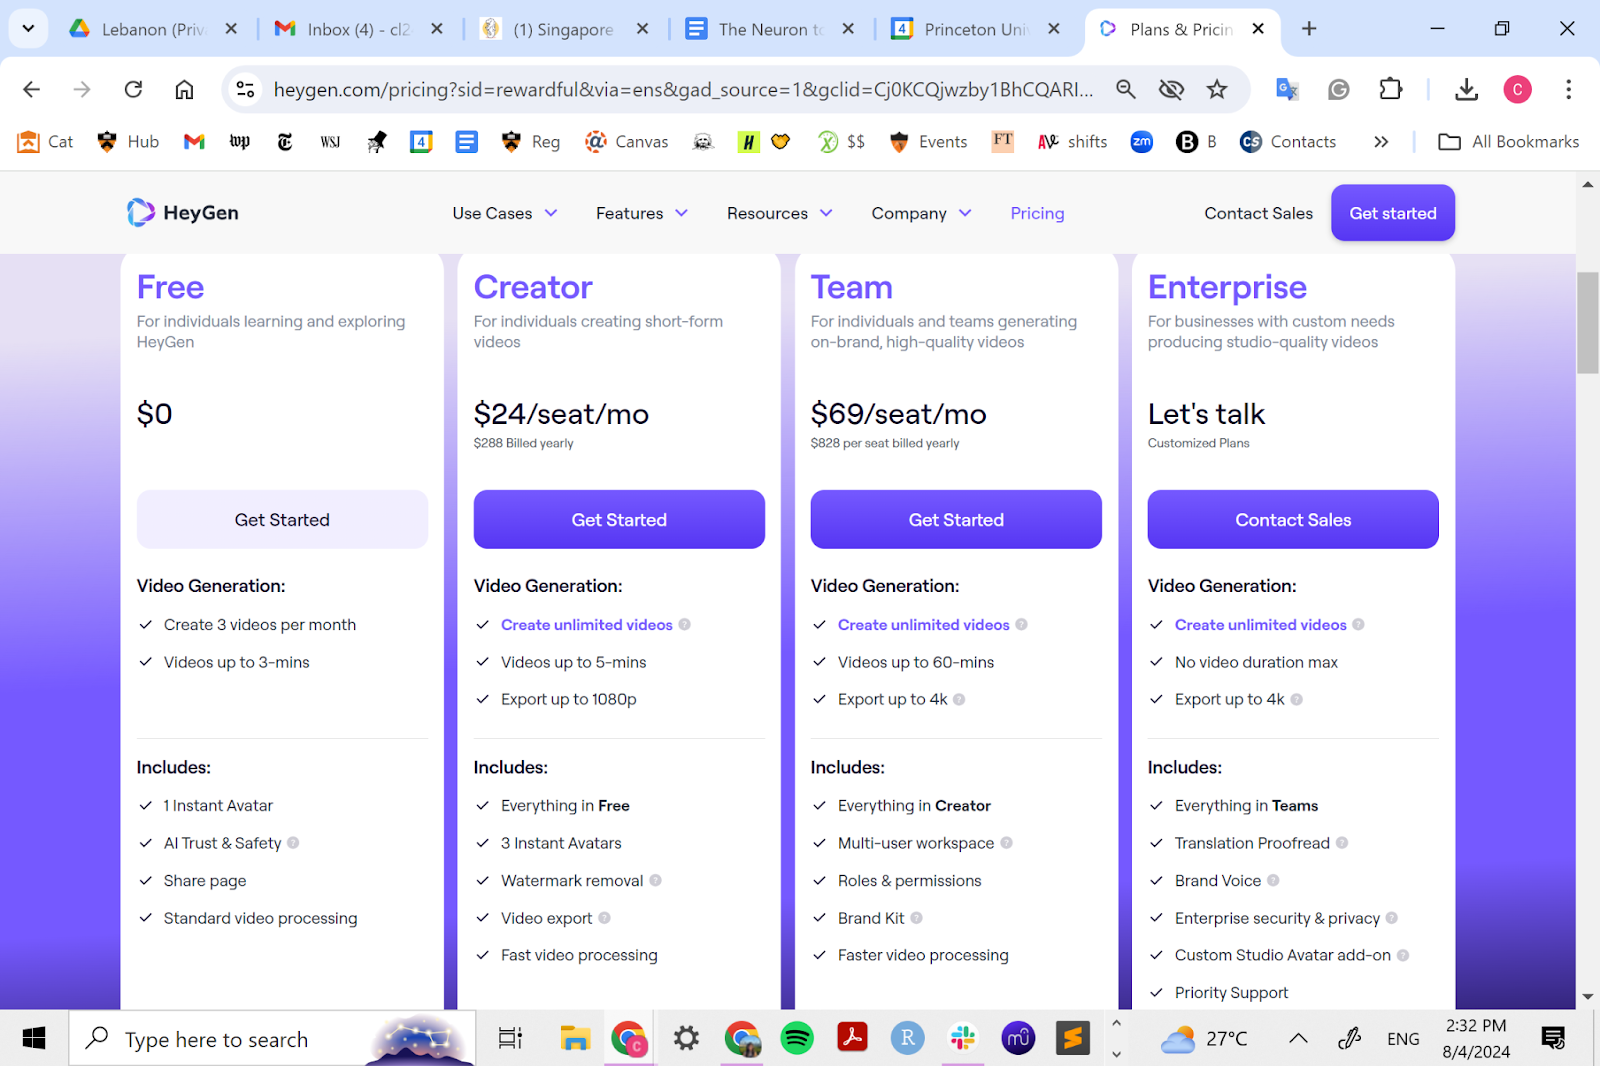Click the info icon beside Brand Kit

click(917, 918)
